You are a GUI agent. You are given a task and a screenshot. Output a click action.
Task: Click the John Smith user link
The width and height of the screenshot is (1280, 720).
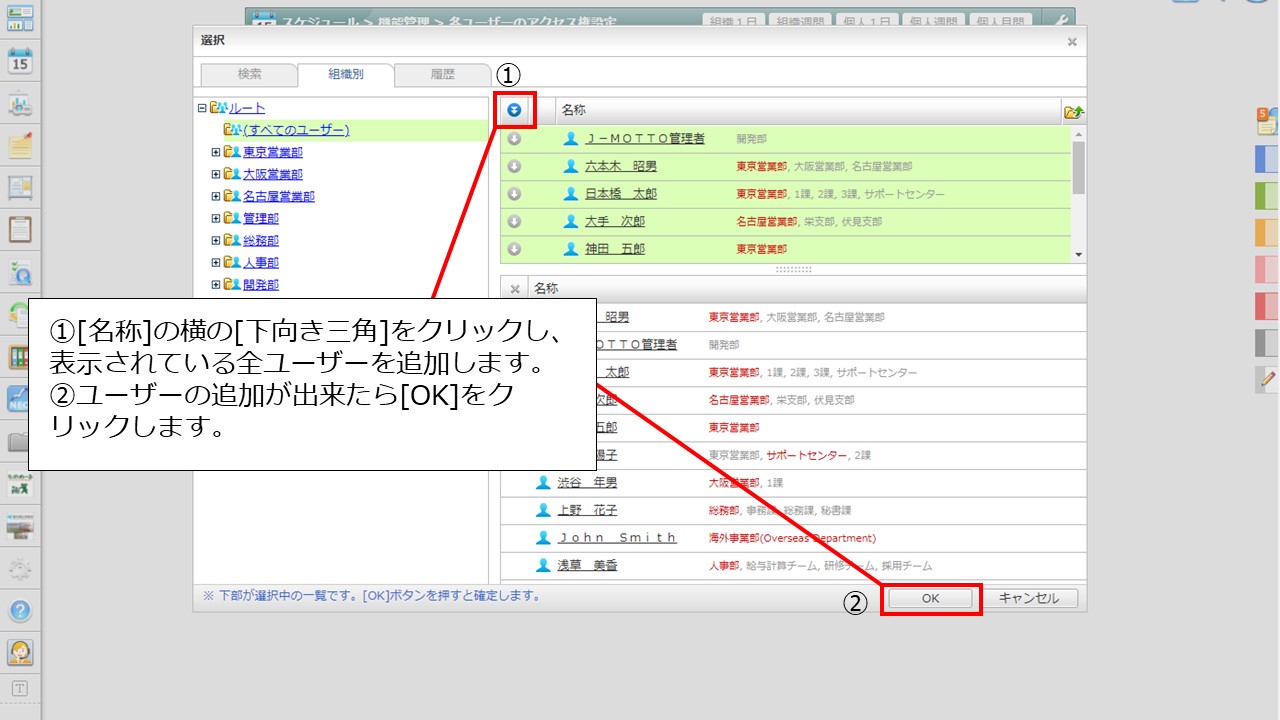click(x=616, y=538)
